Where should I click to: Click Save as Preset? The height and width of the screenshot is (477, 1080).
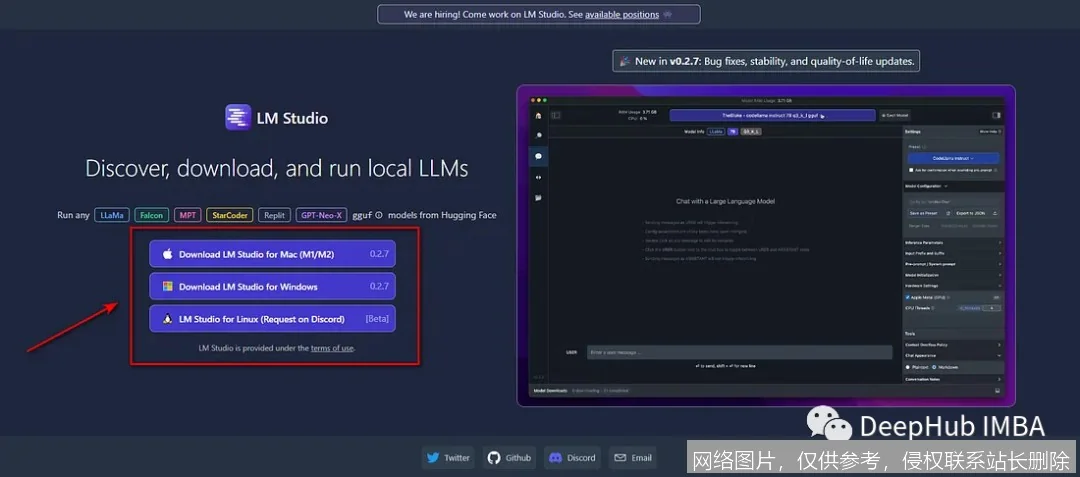point(928,213)
